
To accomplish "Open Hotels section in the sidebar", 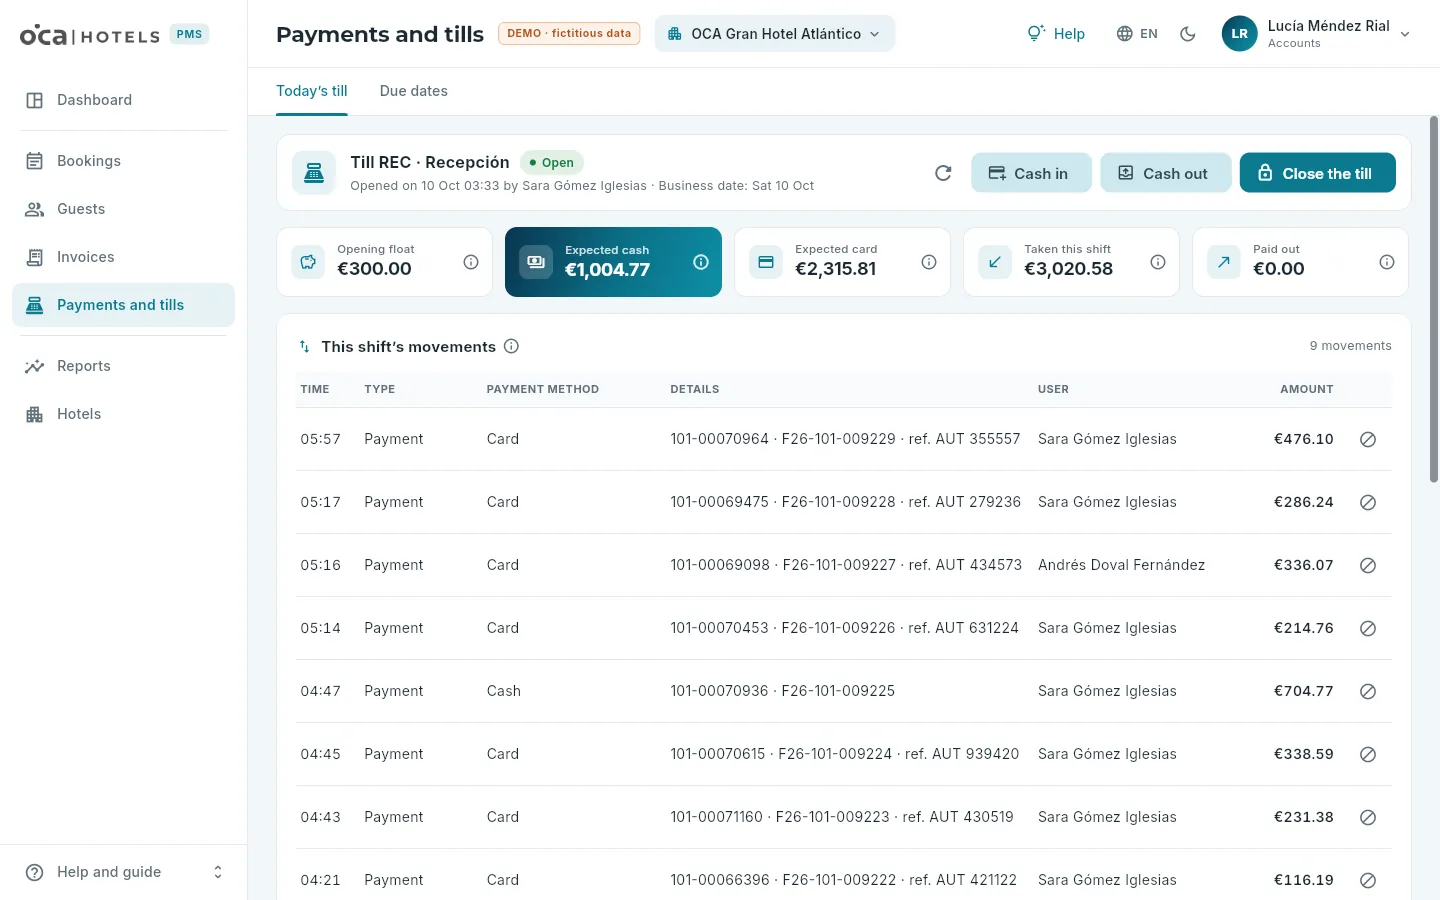I will [124, 414].
